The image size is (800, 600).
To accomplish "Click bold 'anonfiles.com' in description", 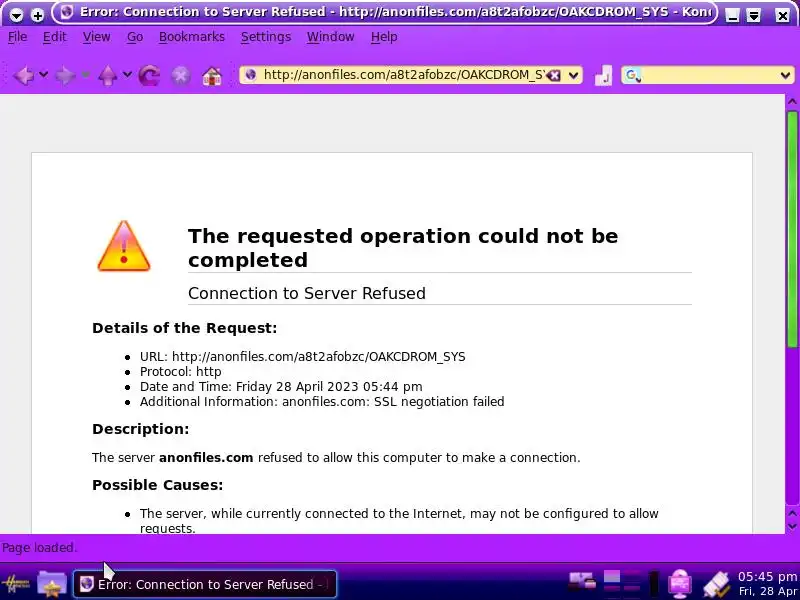I will click(x=206, y=458).
